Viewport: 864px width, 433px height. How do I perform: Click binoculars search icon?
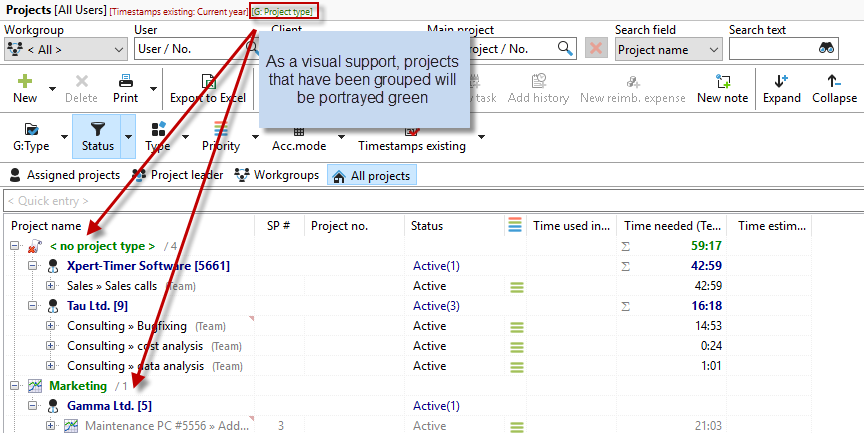click(x=826, y=48)
